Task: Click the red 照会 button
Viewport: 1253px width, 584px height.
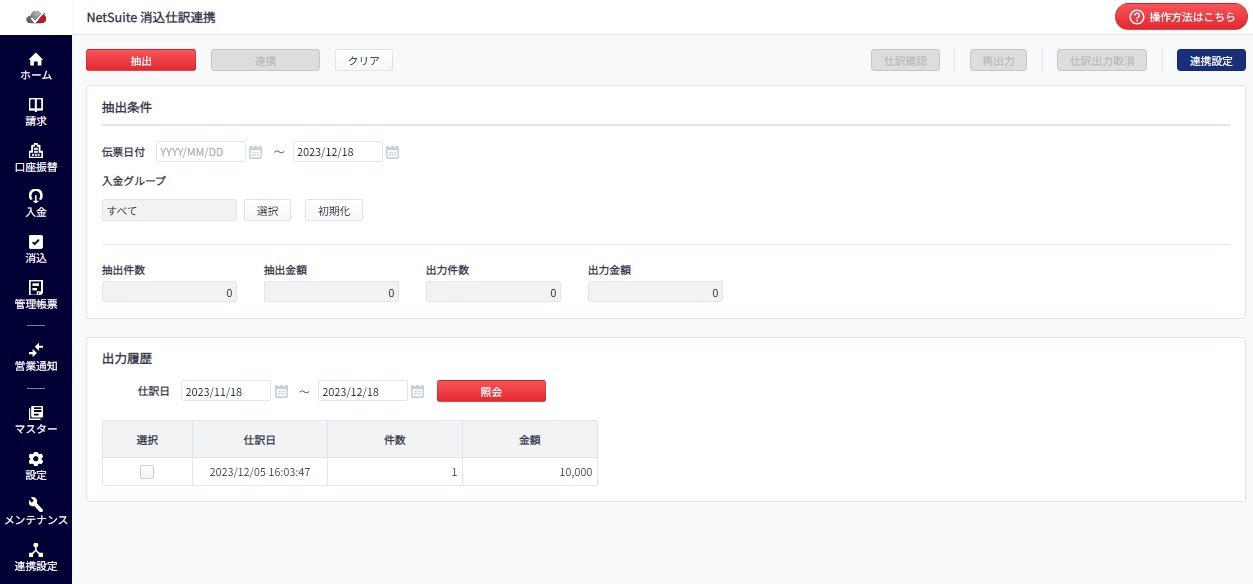Action: pos(491,391)
